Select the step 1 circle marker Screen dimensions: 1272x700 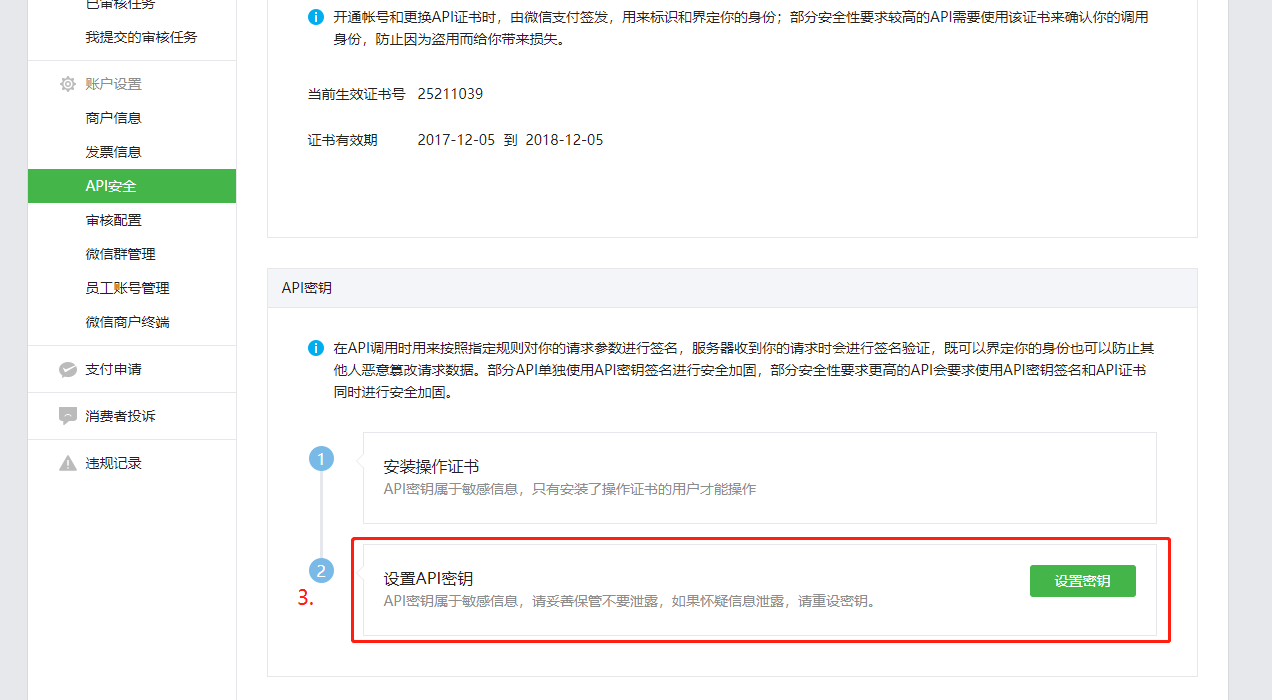coord(321,459)
